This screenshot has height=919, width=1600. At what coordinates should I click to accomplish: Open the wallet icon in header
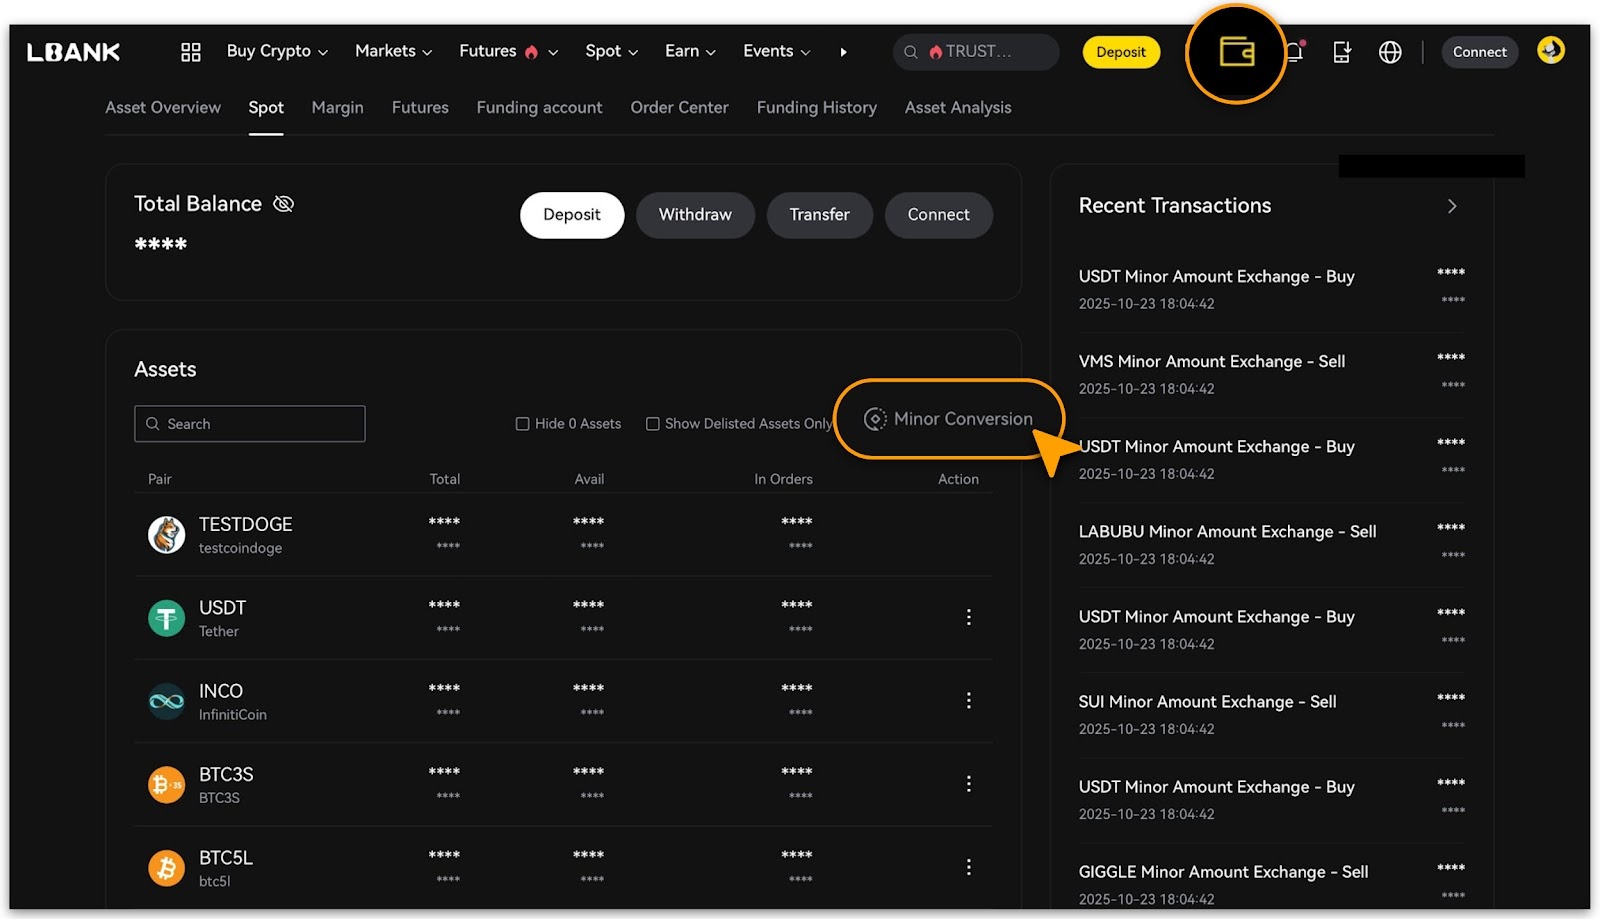[1236, 52]
